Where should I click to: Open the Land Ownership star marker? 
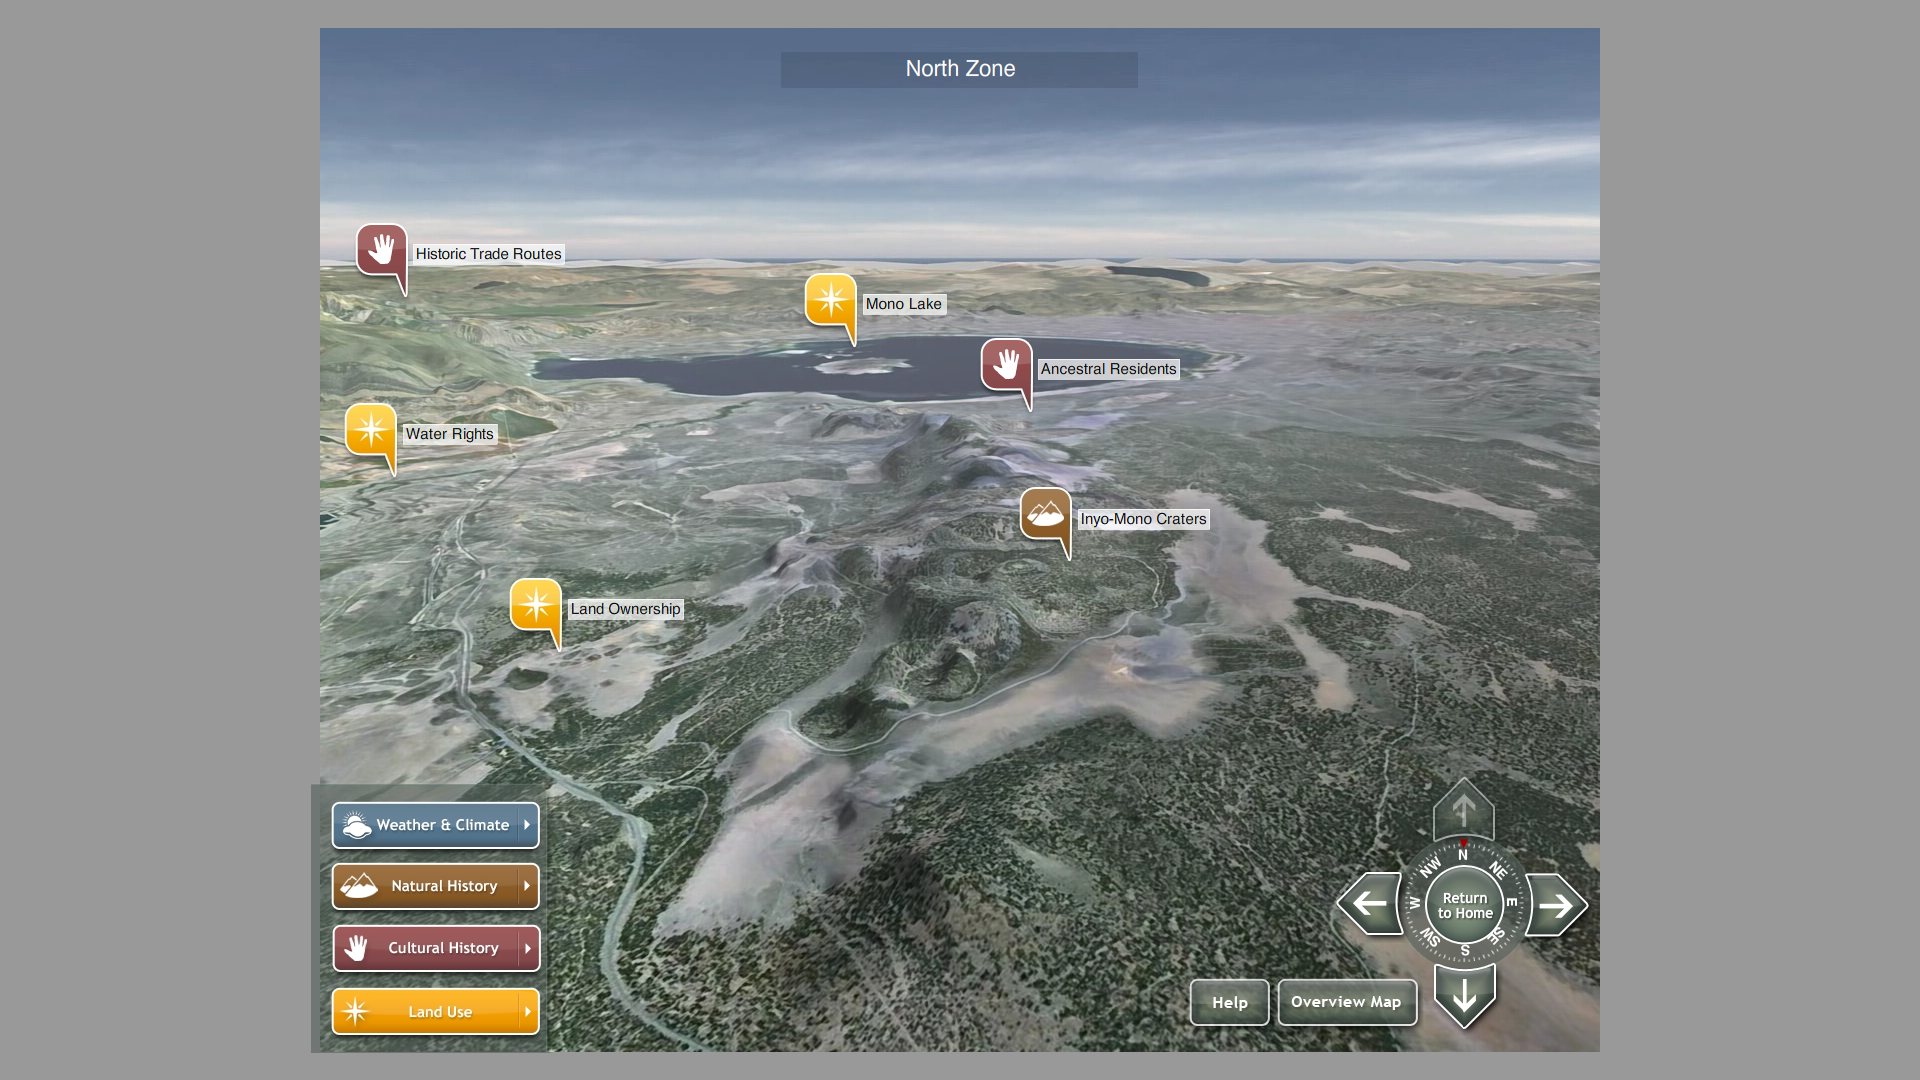click(x=535, y=604)
